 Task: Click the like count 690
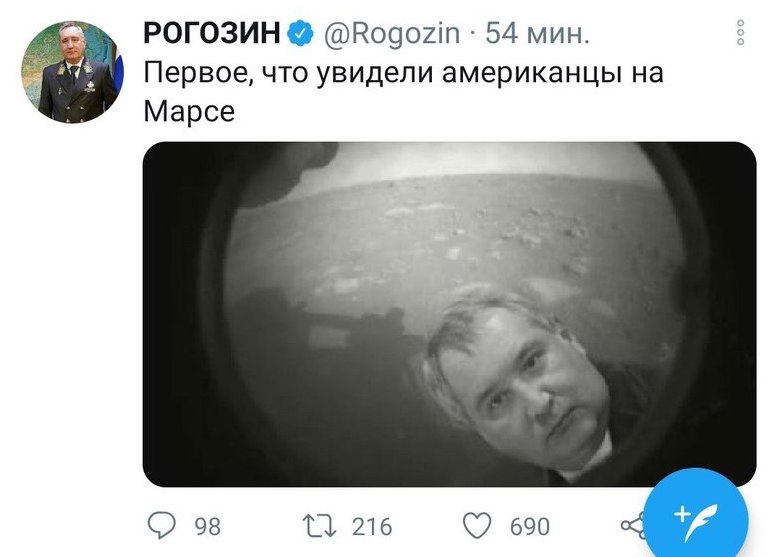530,526
